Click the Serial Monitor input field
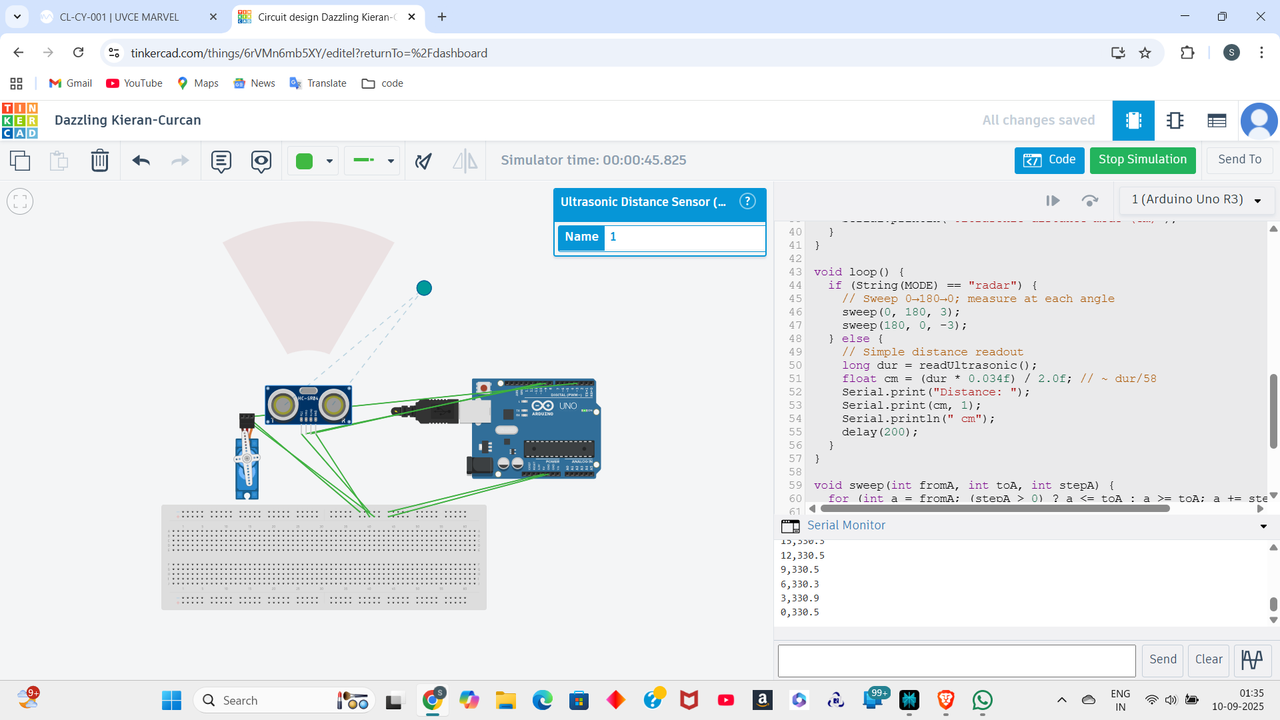1280x720 pixels. pyautogui.click(x=956, y=660)
